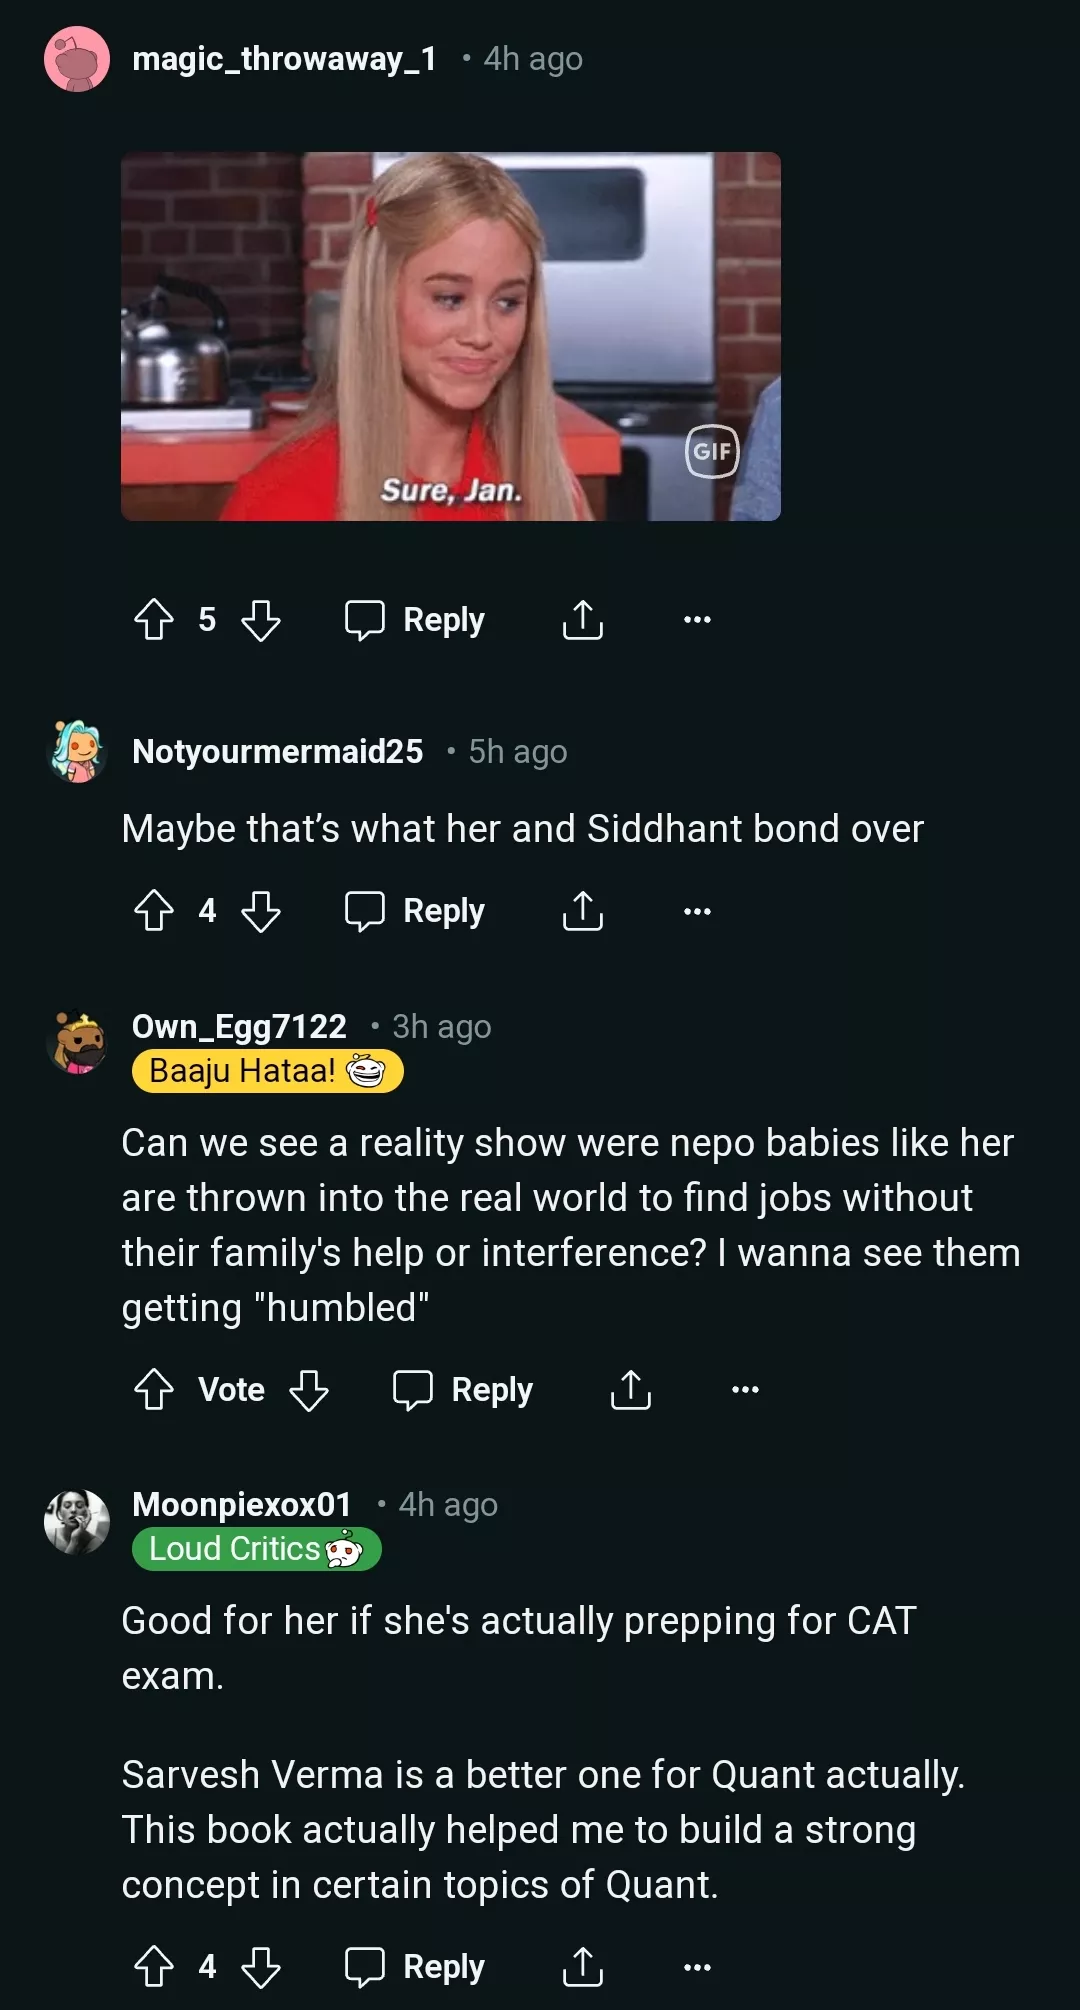1080x2010 pixels.
Task: Toggle downvote on the GIF comment
Action: pyautogui.click(x=261, y=620)
